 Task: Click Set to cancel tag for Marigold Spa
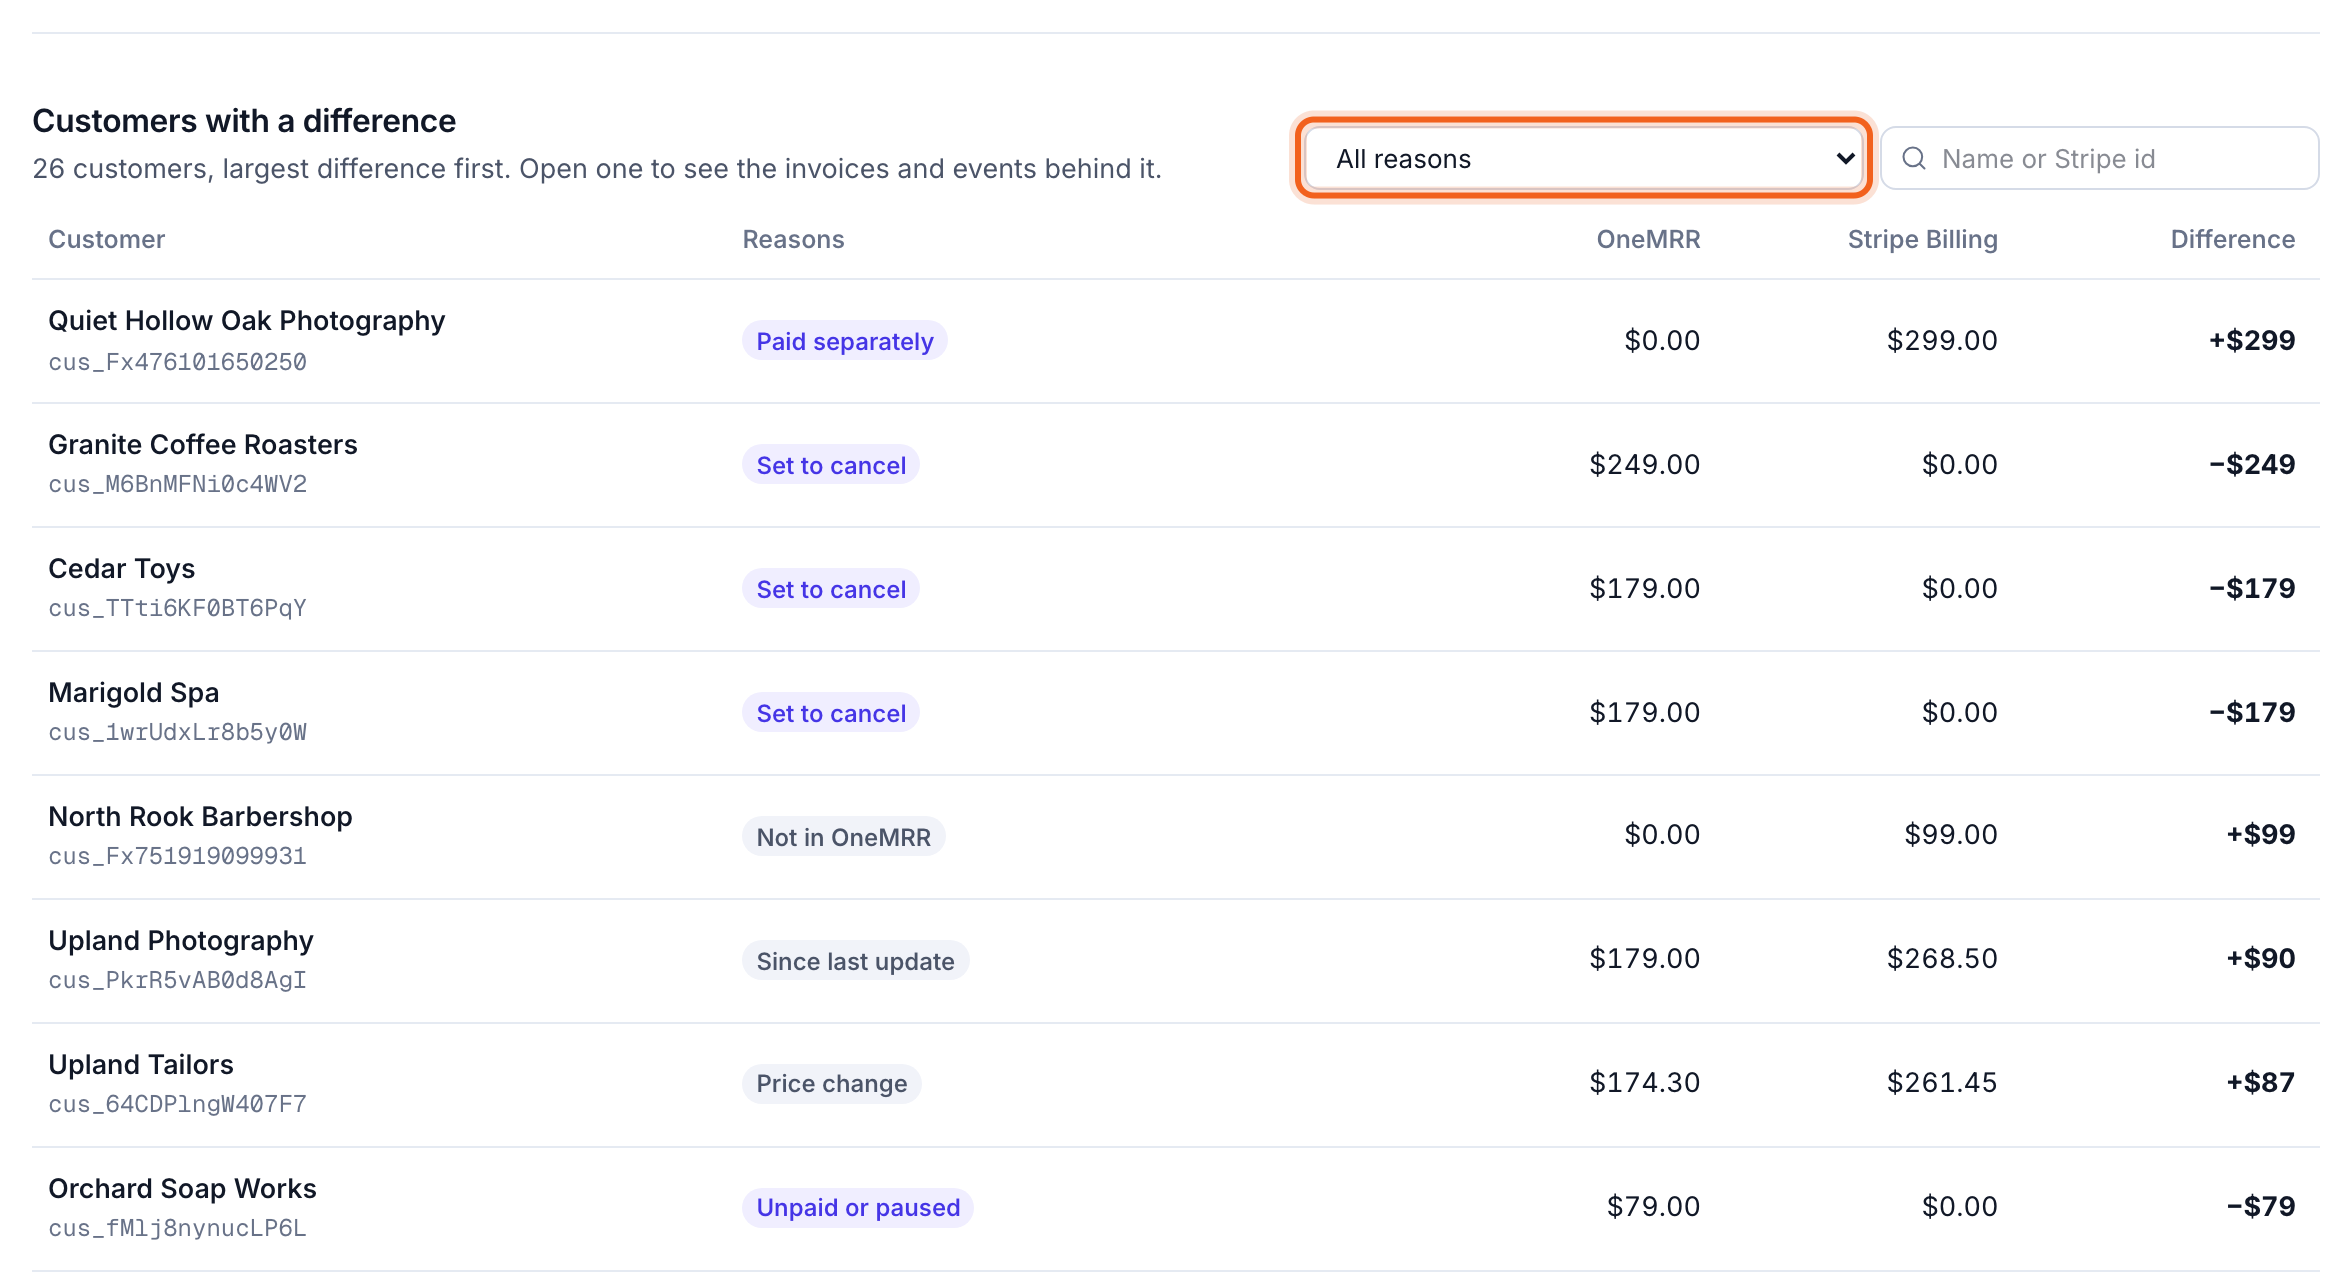coord(831,713)
